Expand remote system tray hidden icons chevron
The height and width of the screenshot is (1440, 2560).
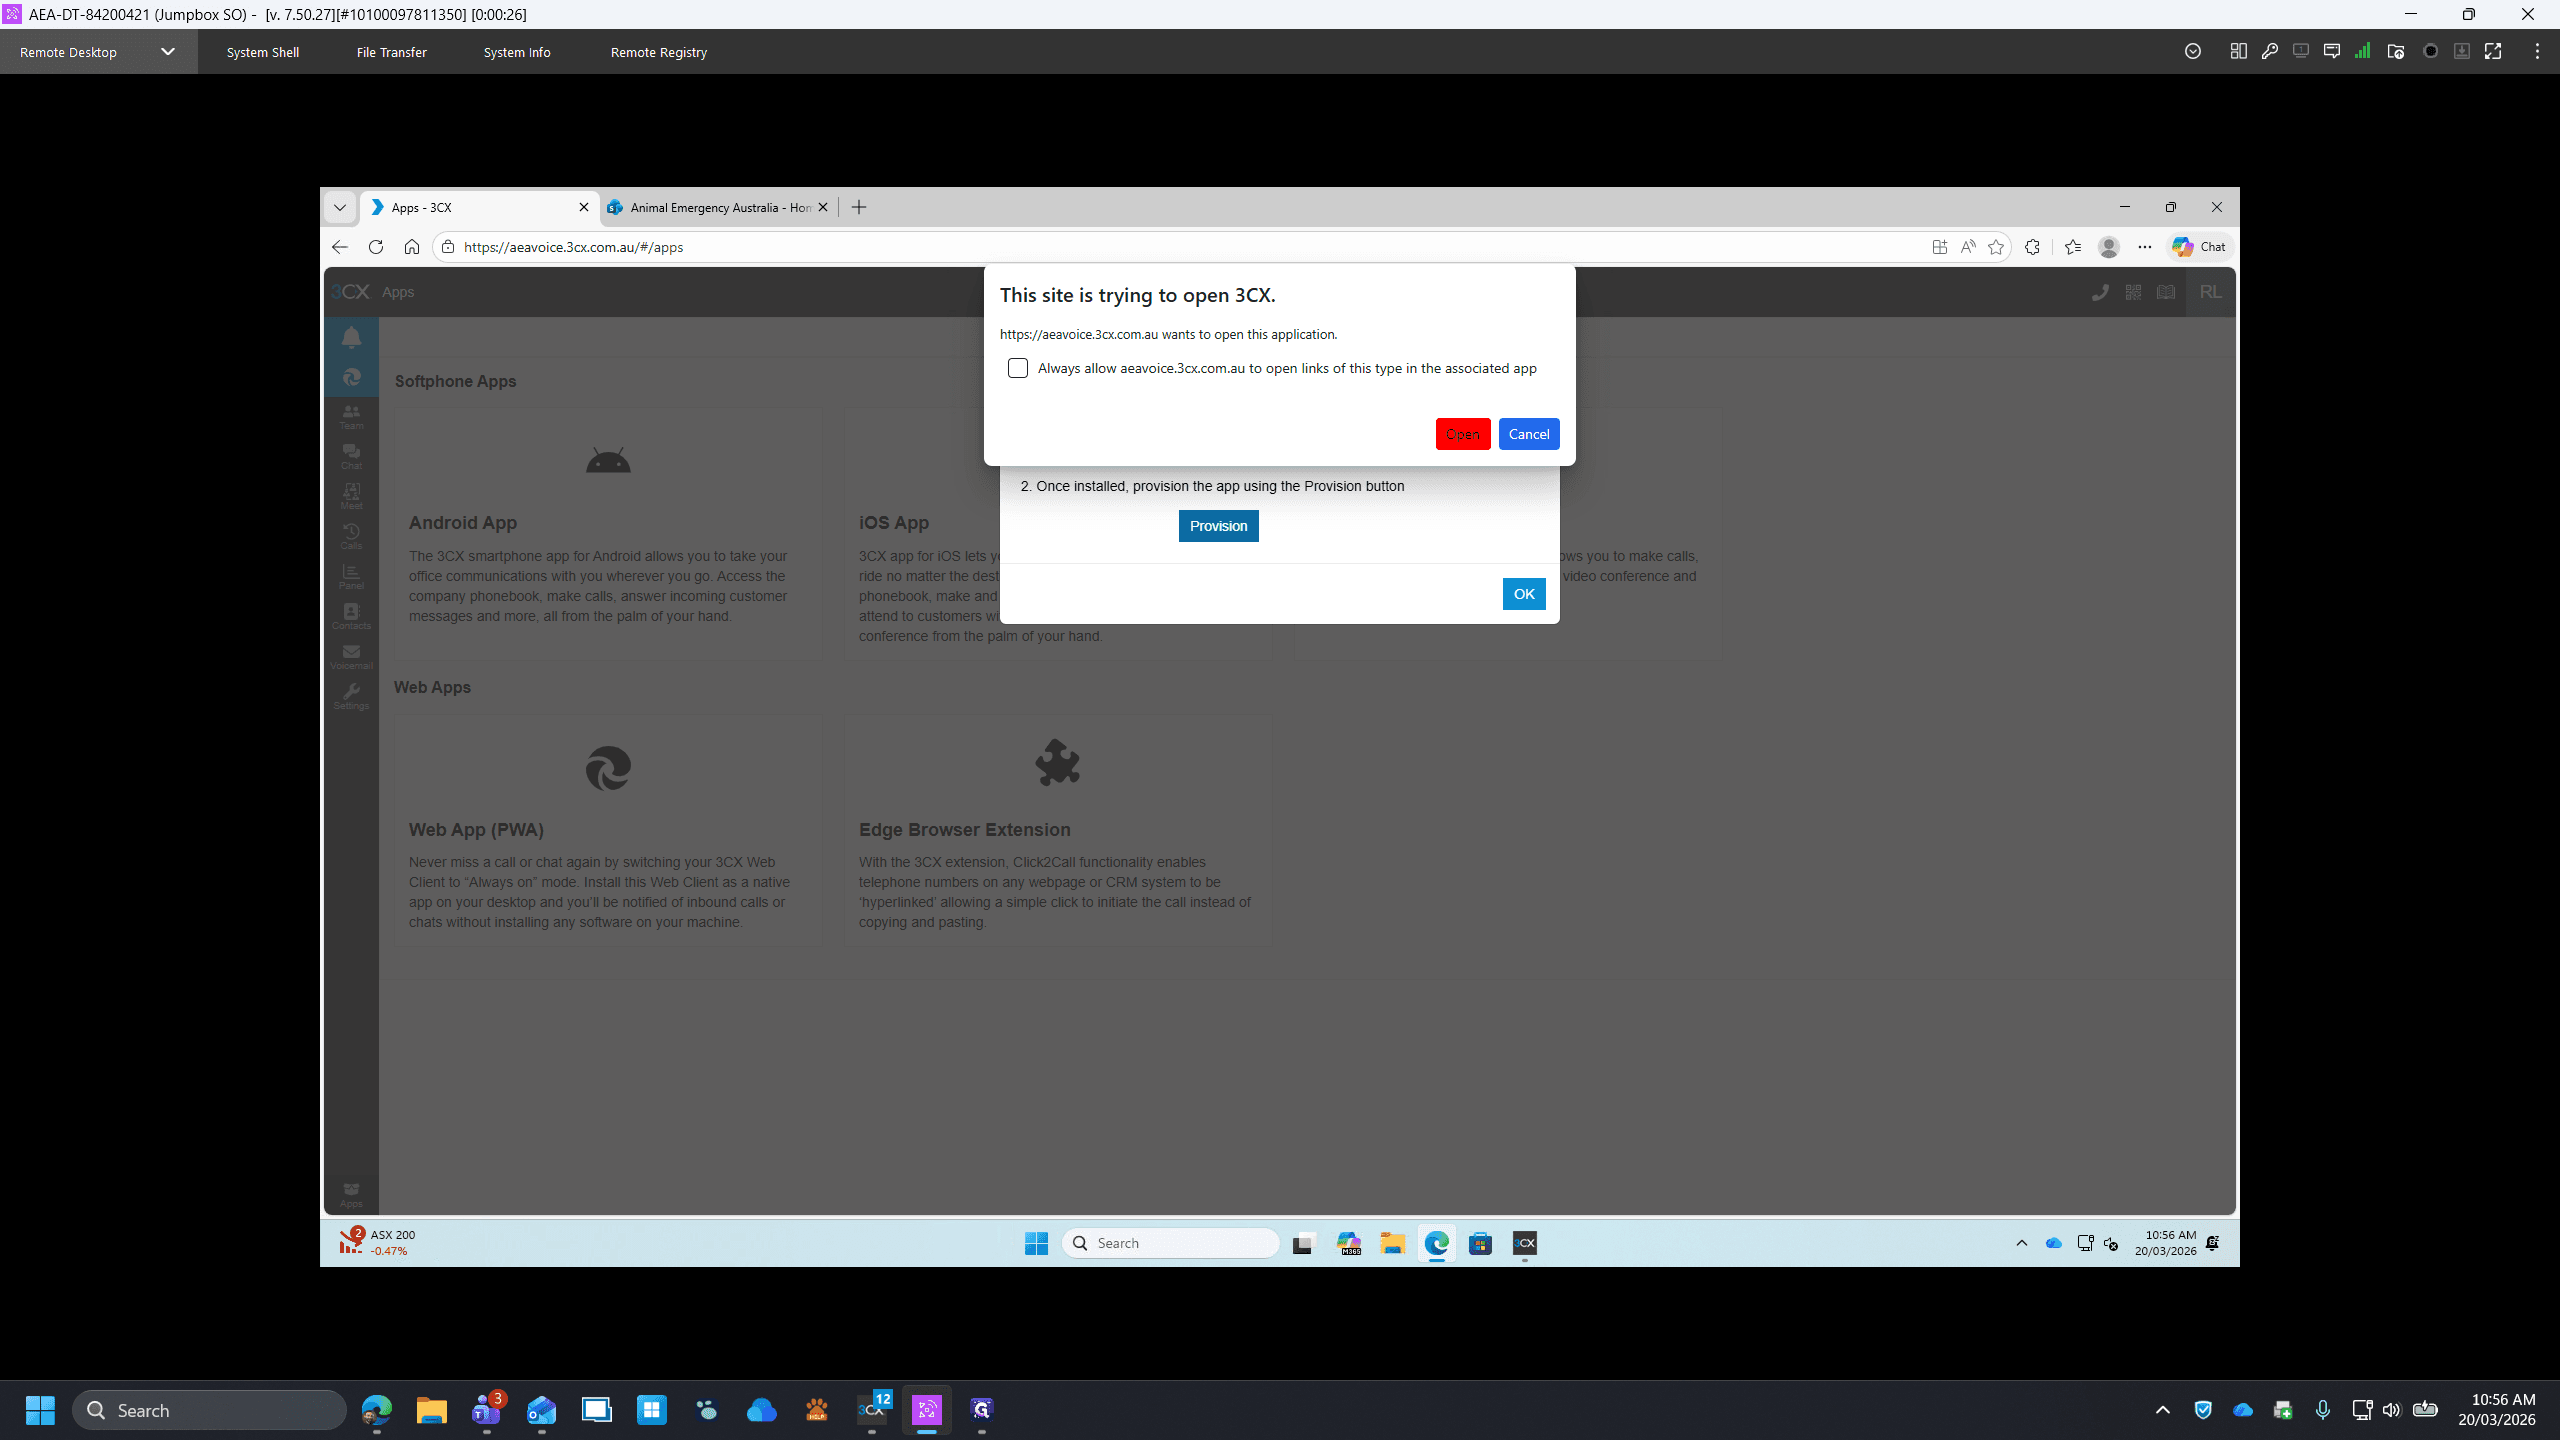click(2021, 1243)
